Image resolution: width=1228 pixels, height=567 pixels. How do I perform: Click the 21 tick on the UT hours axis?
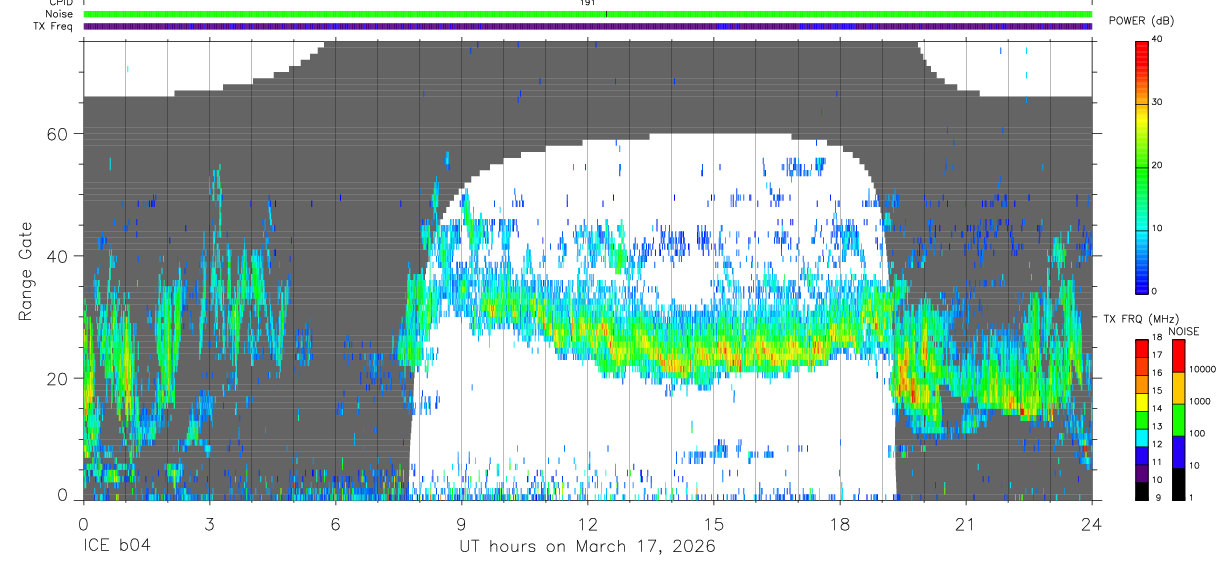click(965, 523)
